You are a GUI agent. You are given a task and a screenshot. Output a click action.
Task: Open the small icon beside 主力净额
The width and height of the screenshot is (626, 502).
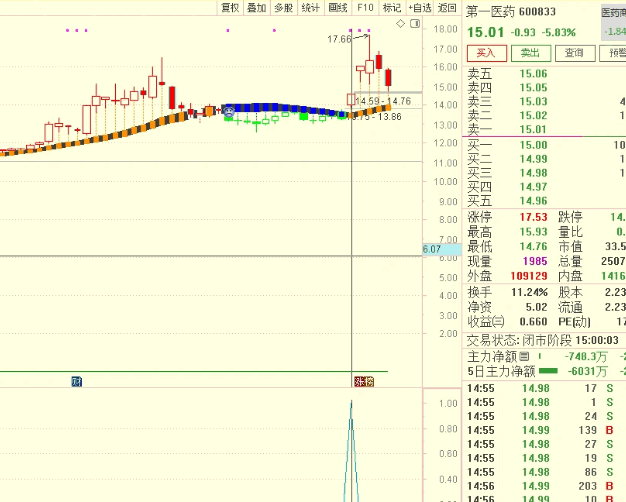point(524,356)
